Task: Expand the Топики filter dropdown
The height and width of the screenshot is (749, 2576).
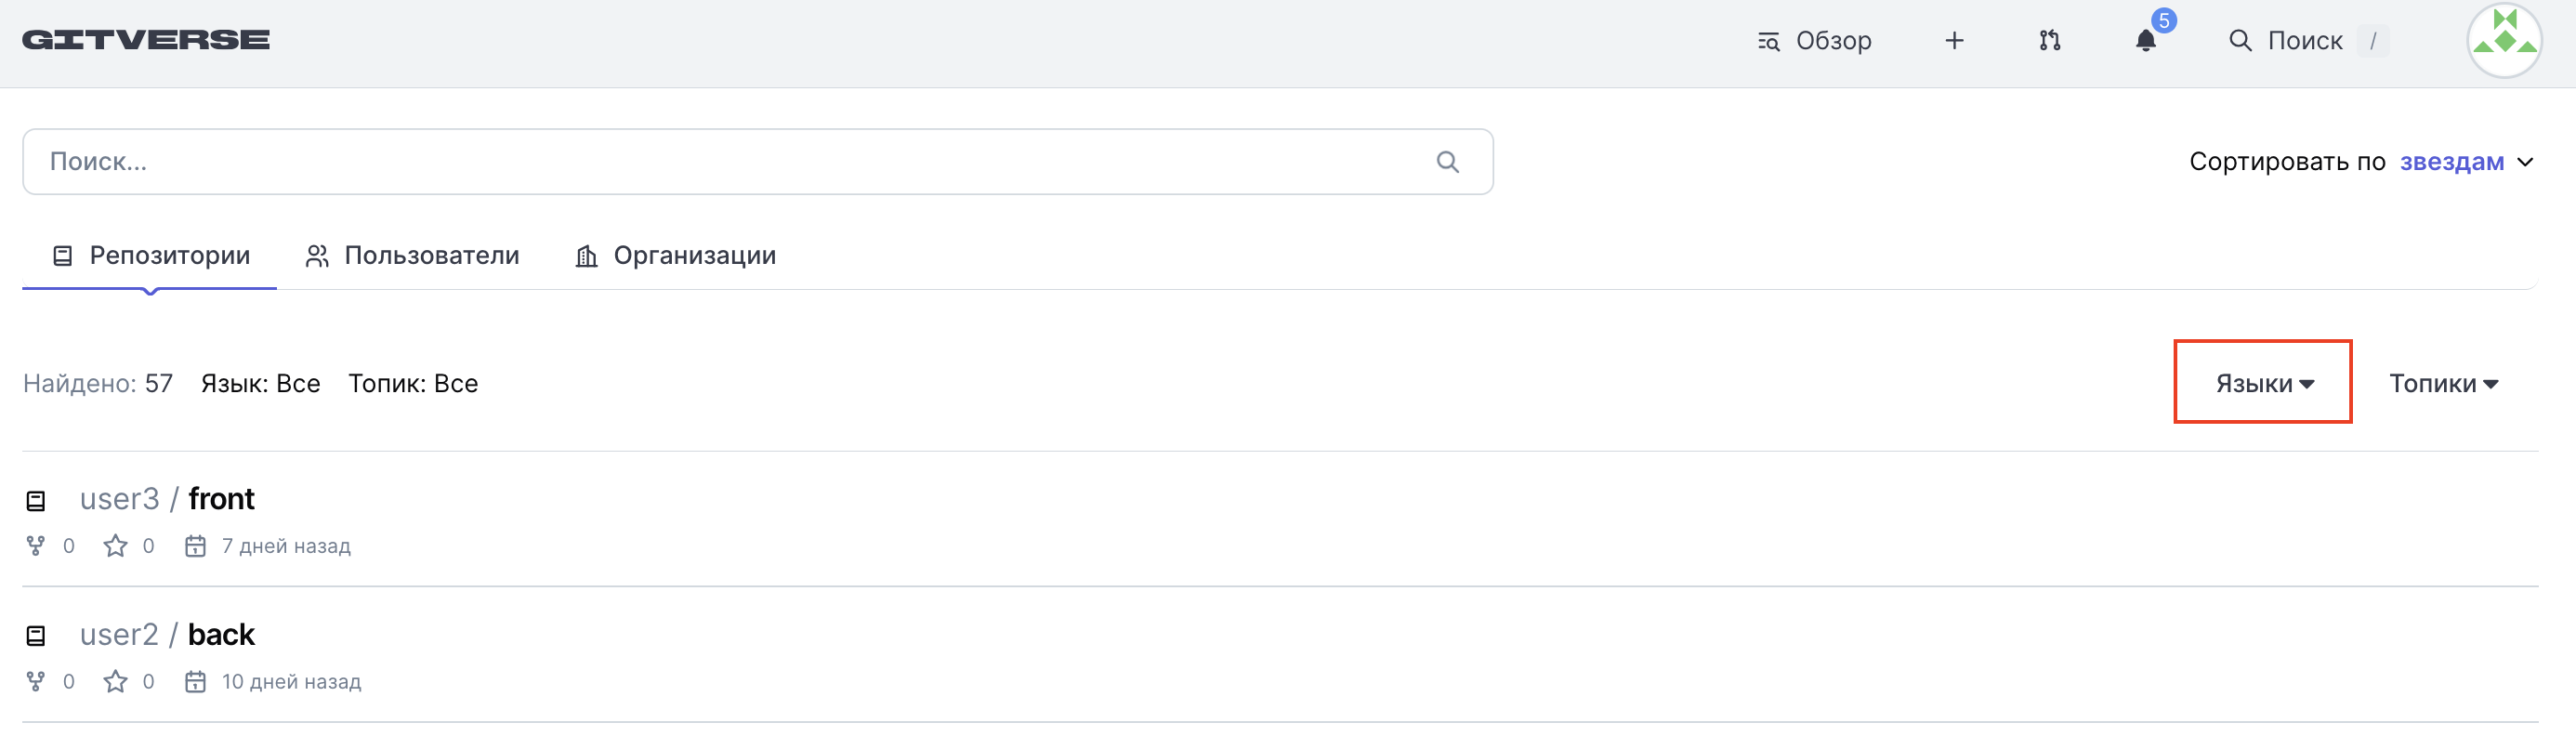Action: click(2443, 383)
